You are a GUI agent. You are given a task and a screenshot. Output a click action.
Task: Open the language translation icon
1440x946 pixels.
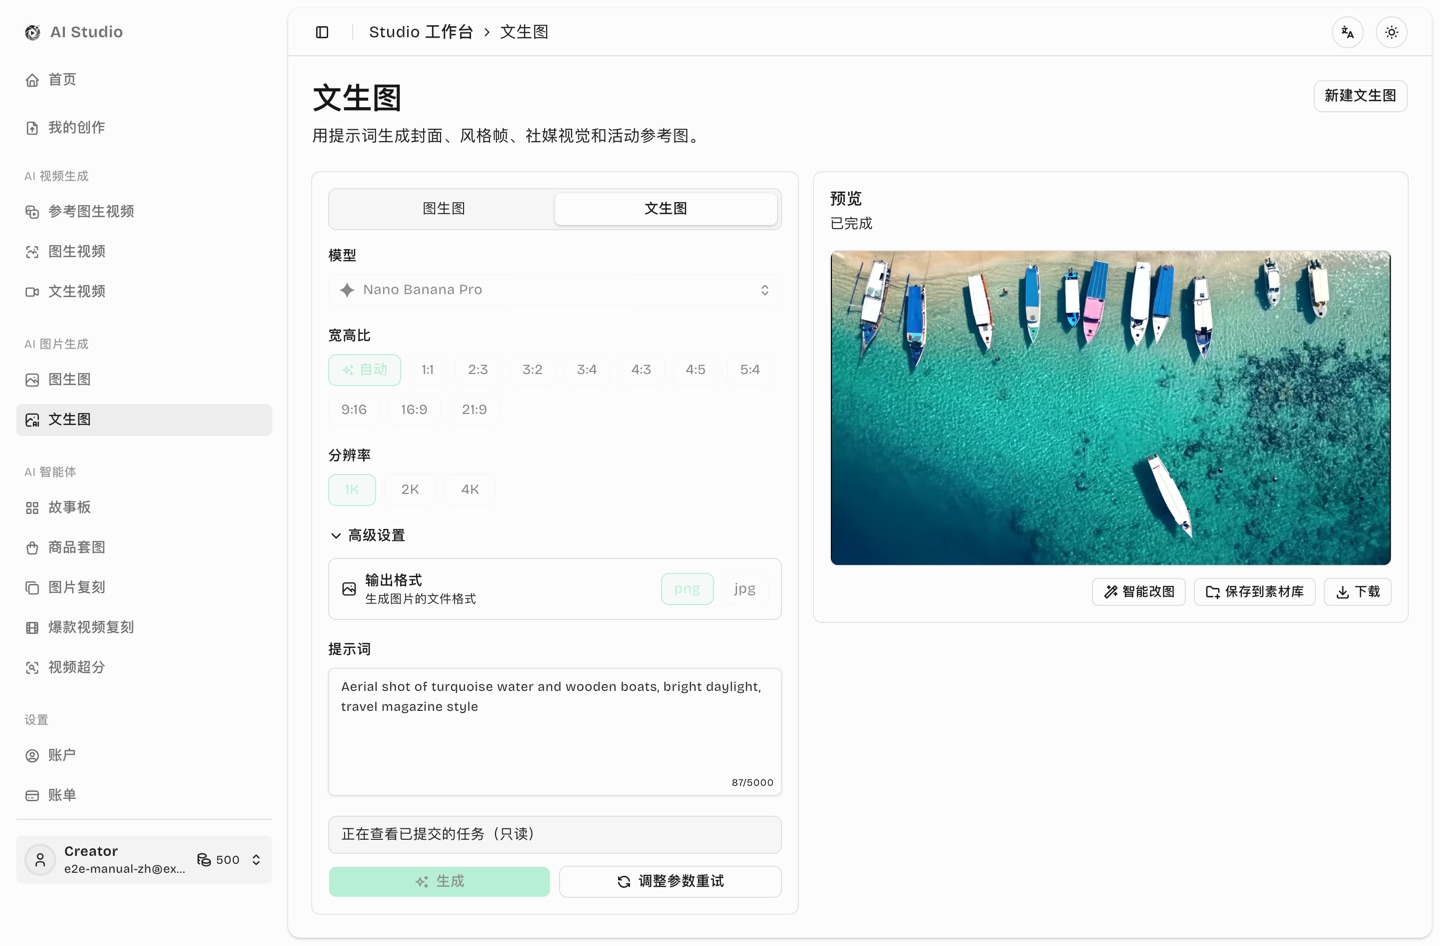(1348, 32)
